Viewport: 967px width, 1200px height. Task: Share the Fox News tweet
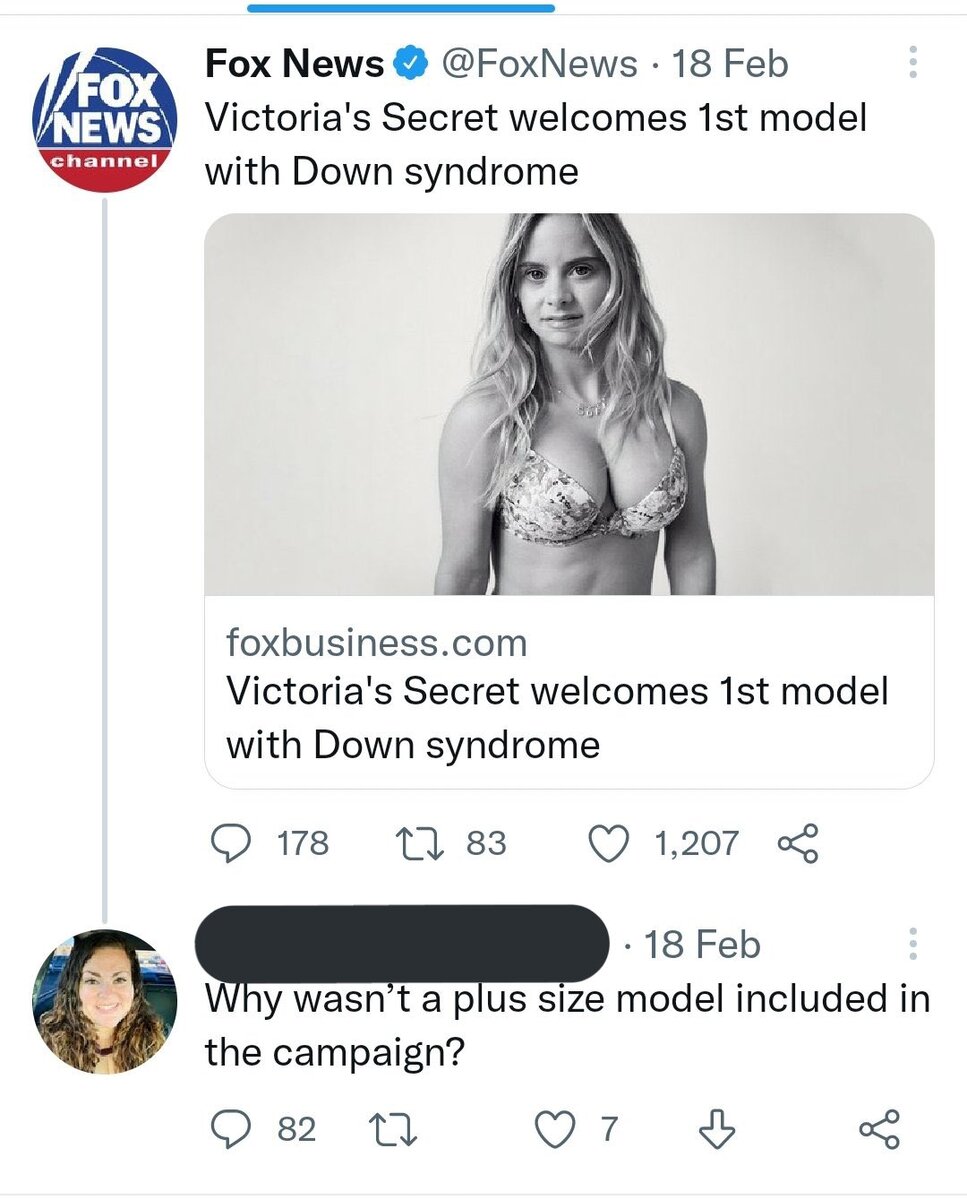[798, 843]
